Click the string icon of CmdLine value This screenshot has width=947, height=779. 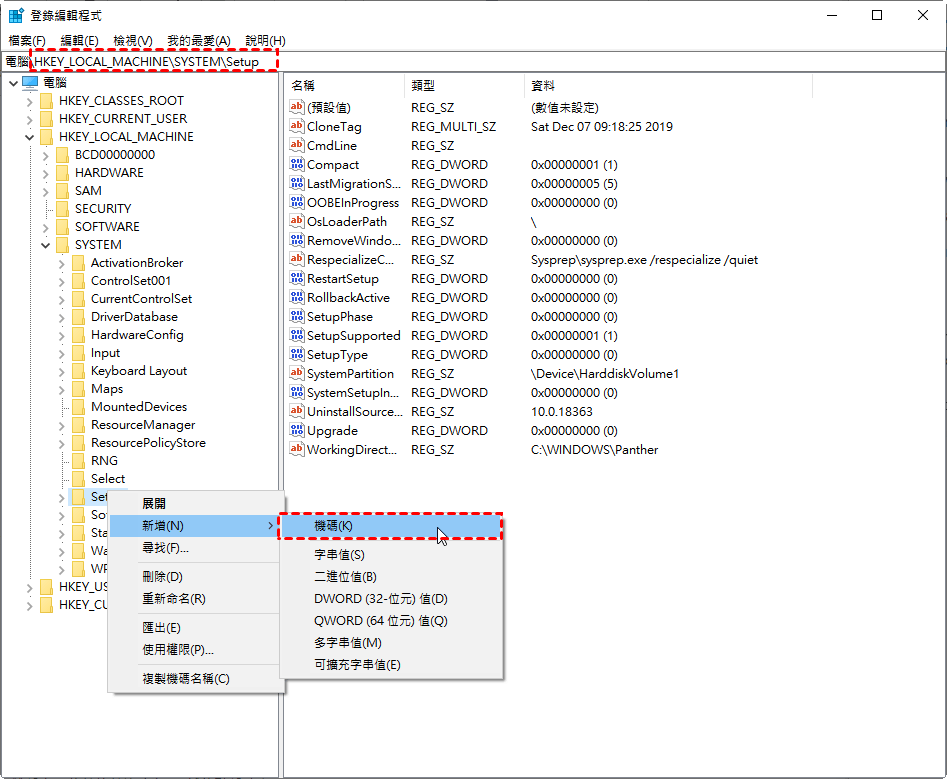tap(297, 145)
